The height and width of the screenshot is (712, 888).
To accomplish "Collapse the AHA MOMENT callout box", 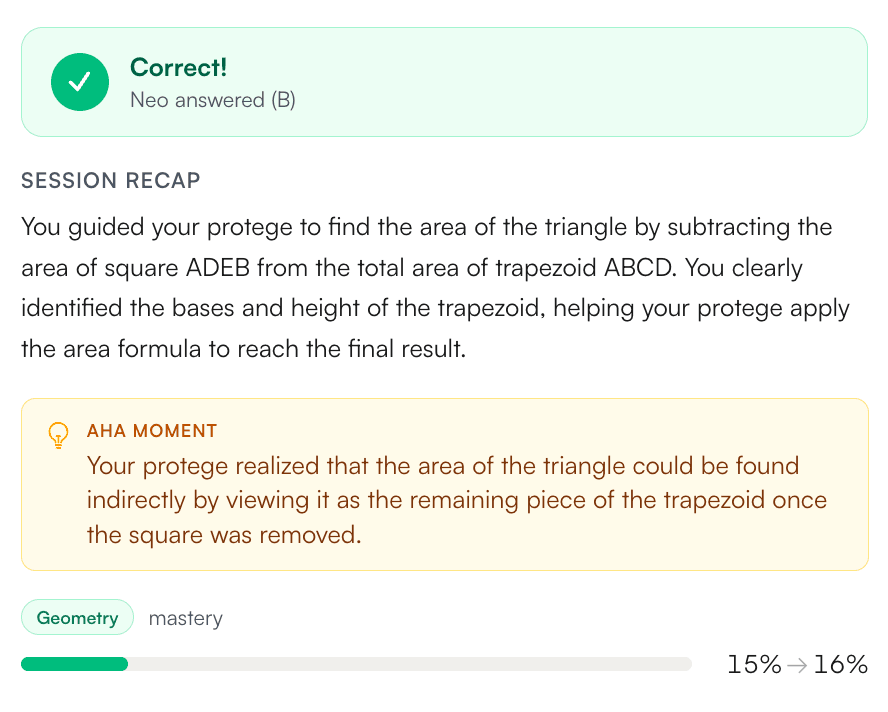I will click(444, 484).
